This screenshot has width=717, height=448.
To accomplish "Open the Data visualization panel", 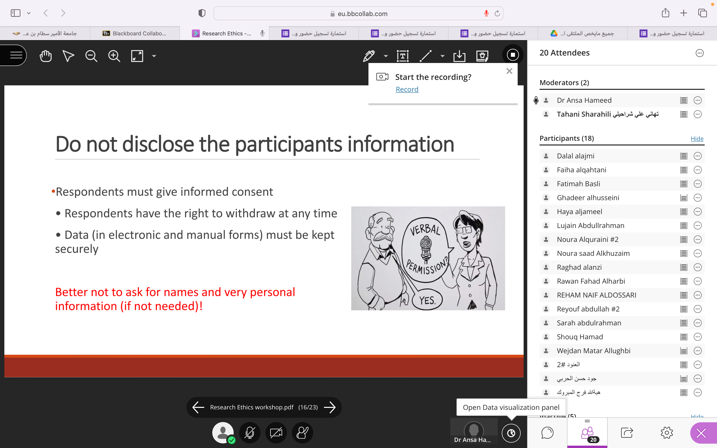I will tap(511, 433).
